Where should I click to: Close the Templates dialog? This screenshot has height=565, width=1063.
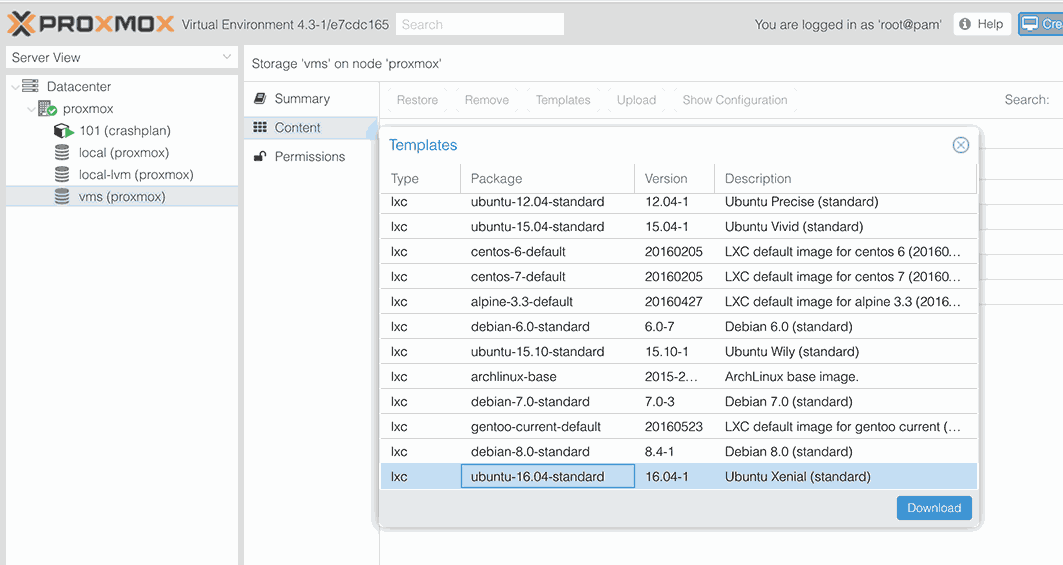961,144
